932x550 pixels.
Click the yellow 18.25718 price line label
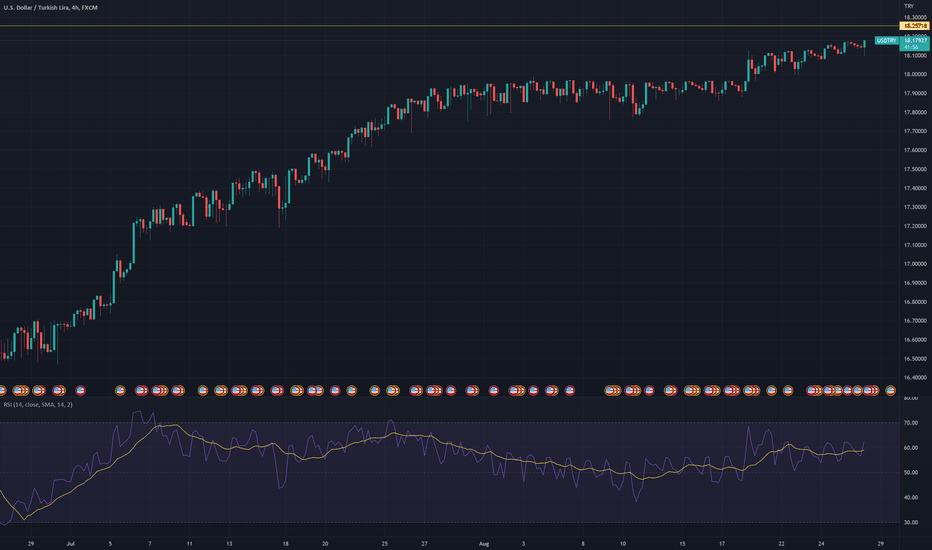[915, 26]
